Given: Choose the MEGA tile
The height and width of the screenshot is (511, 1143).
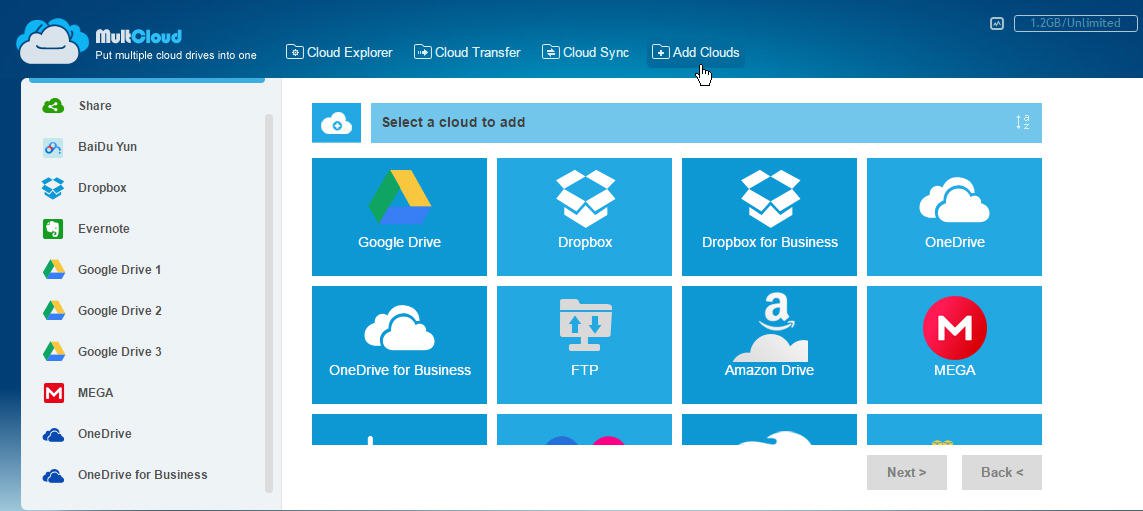Looking at the screenshot, I should coord(954,345).
